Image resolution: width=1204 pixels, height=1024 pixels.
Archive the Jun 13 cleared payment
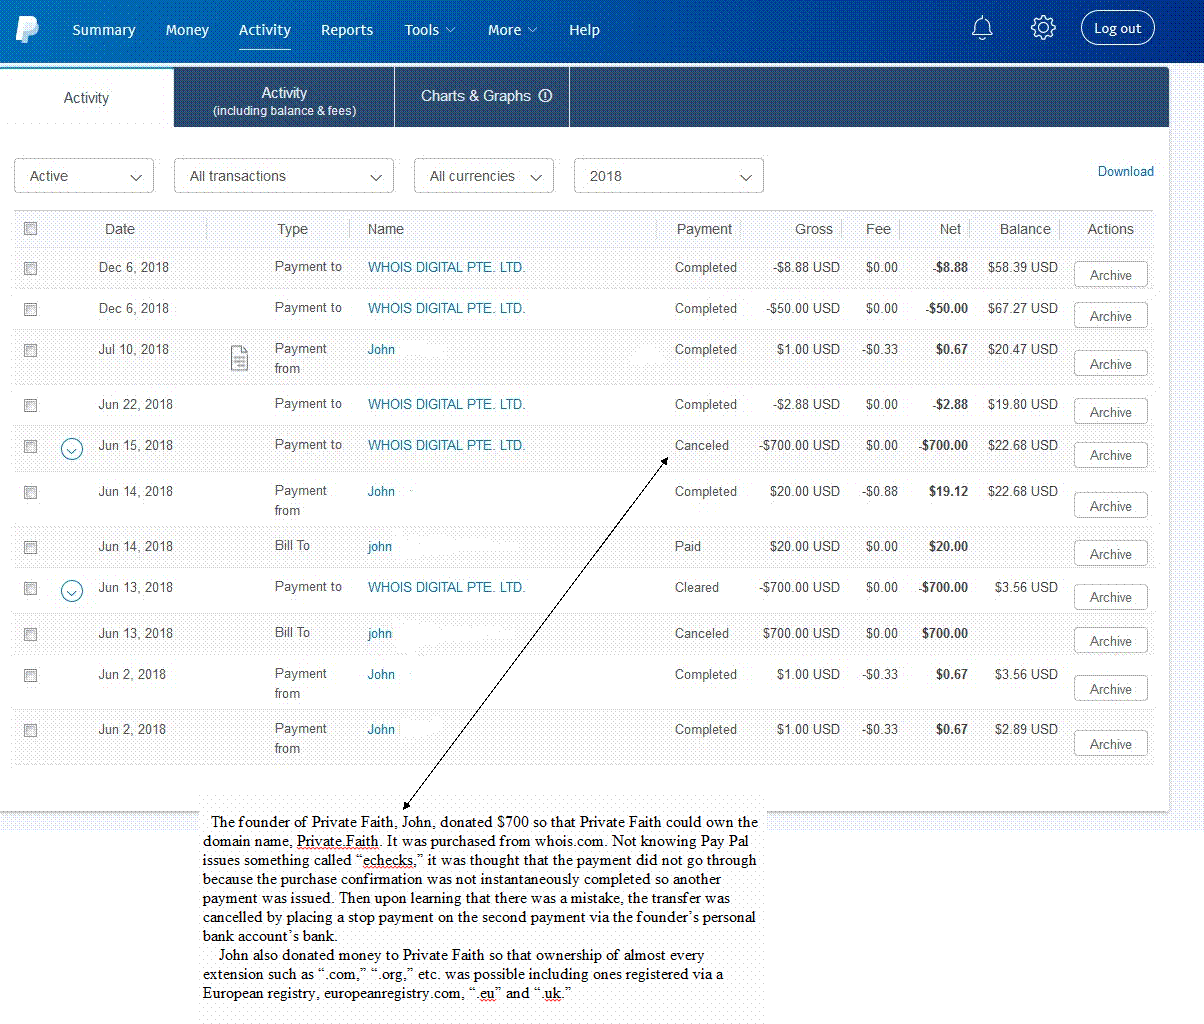(x=1111, y=597)
